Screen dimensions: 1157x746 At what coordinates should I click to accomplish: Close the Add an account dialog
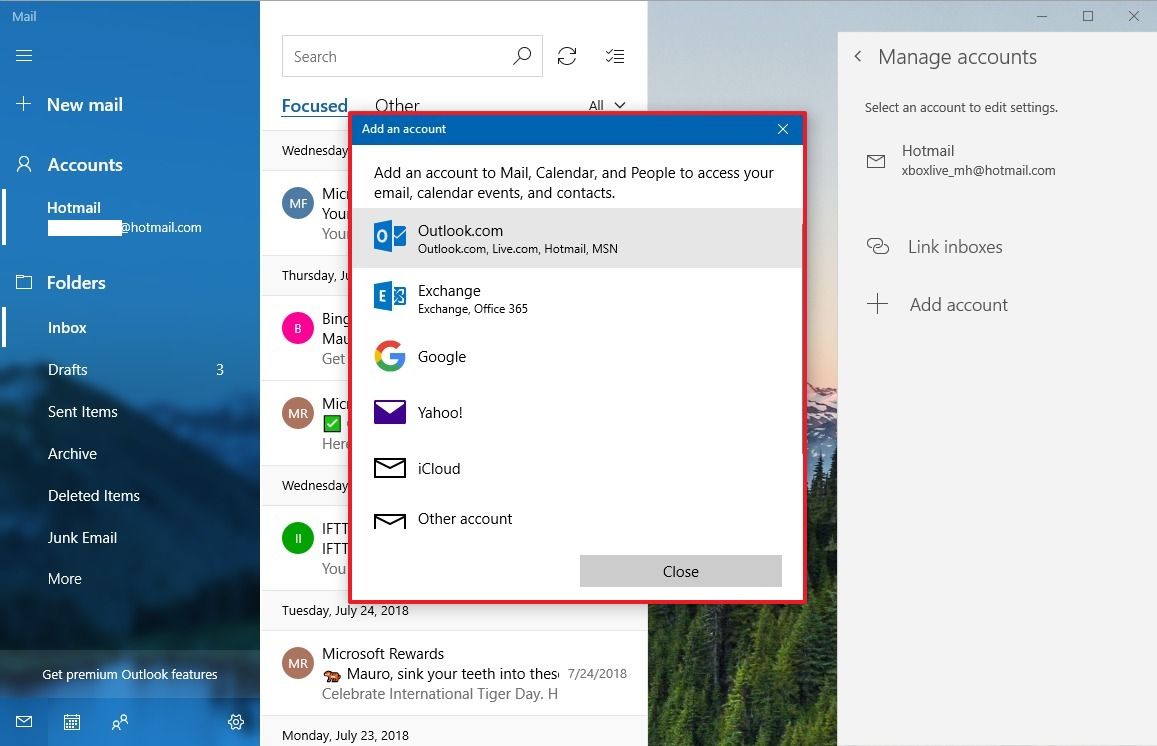[x=680, y=571]
